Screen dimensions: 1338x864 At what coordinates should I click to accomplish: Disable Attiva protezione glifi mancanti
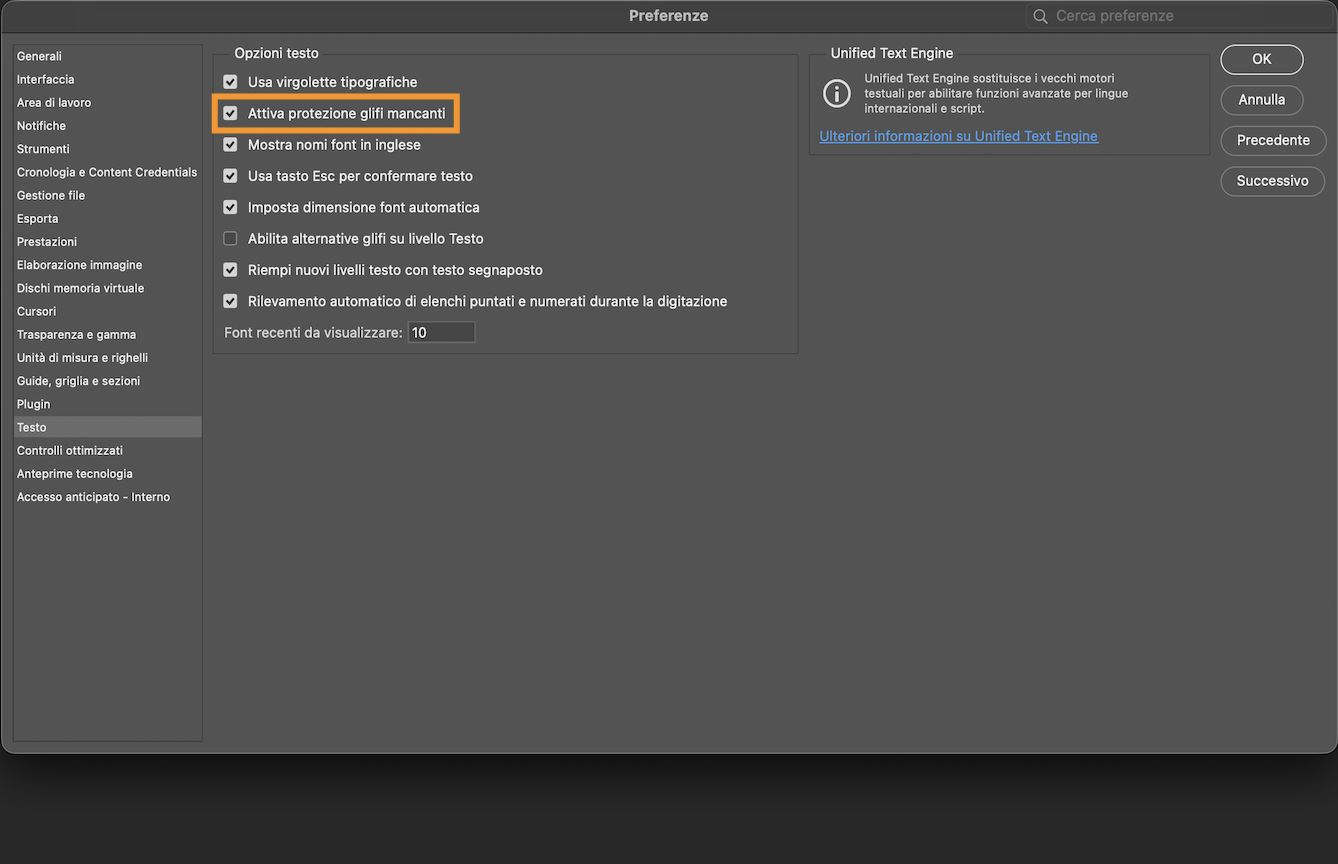(230, 114)
